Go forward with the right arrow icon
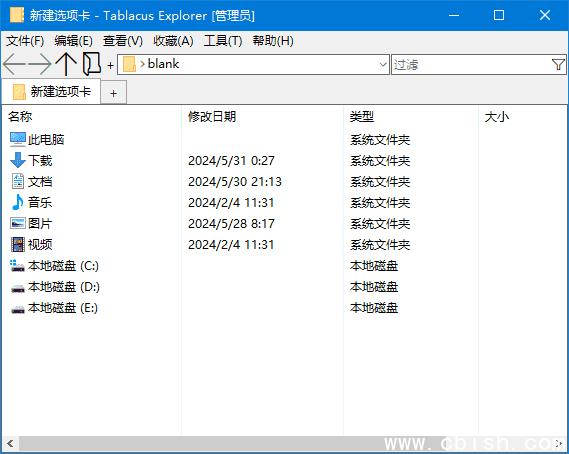Screen dimensions: 569x454 (40, 64)
